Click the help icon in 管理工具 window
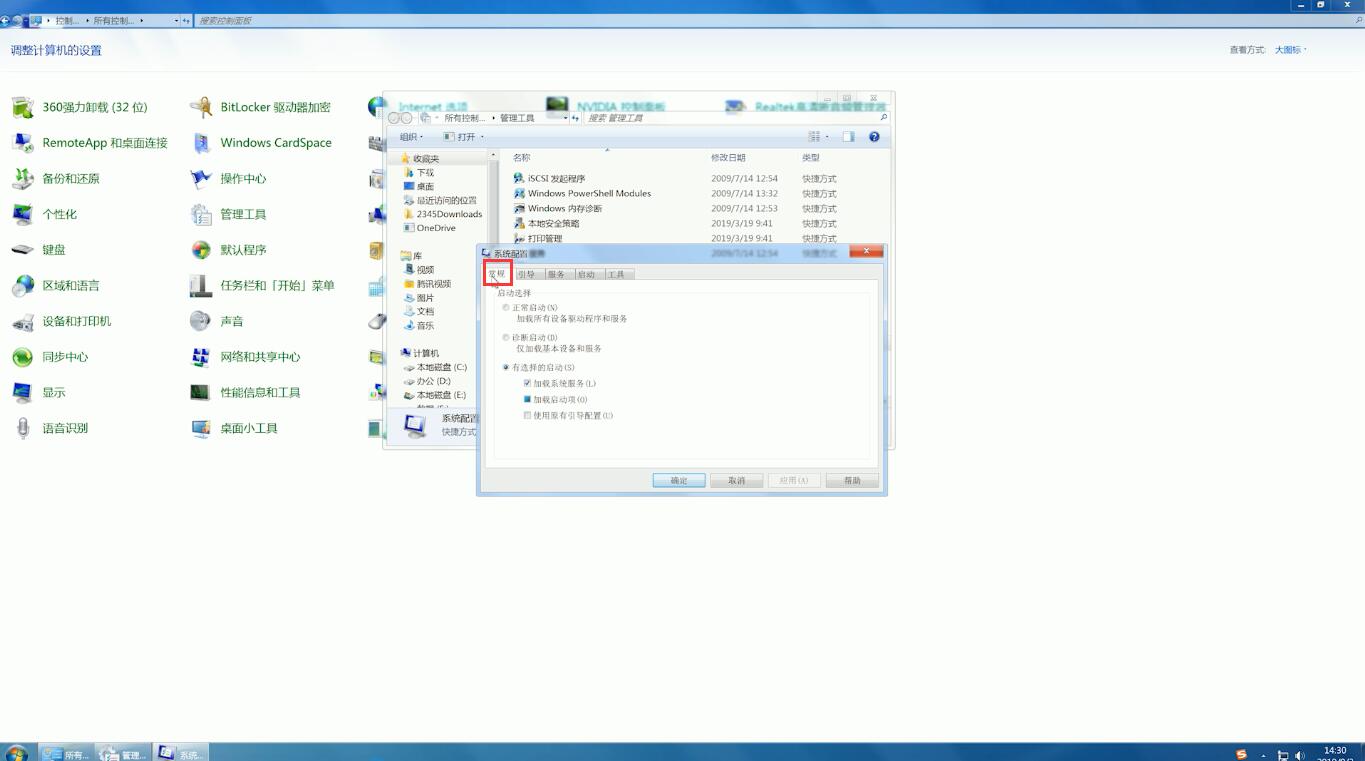 click(x=874, y=137)
